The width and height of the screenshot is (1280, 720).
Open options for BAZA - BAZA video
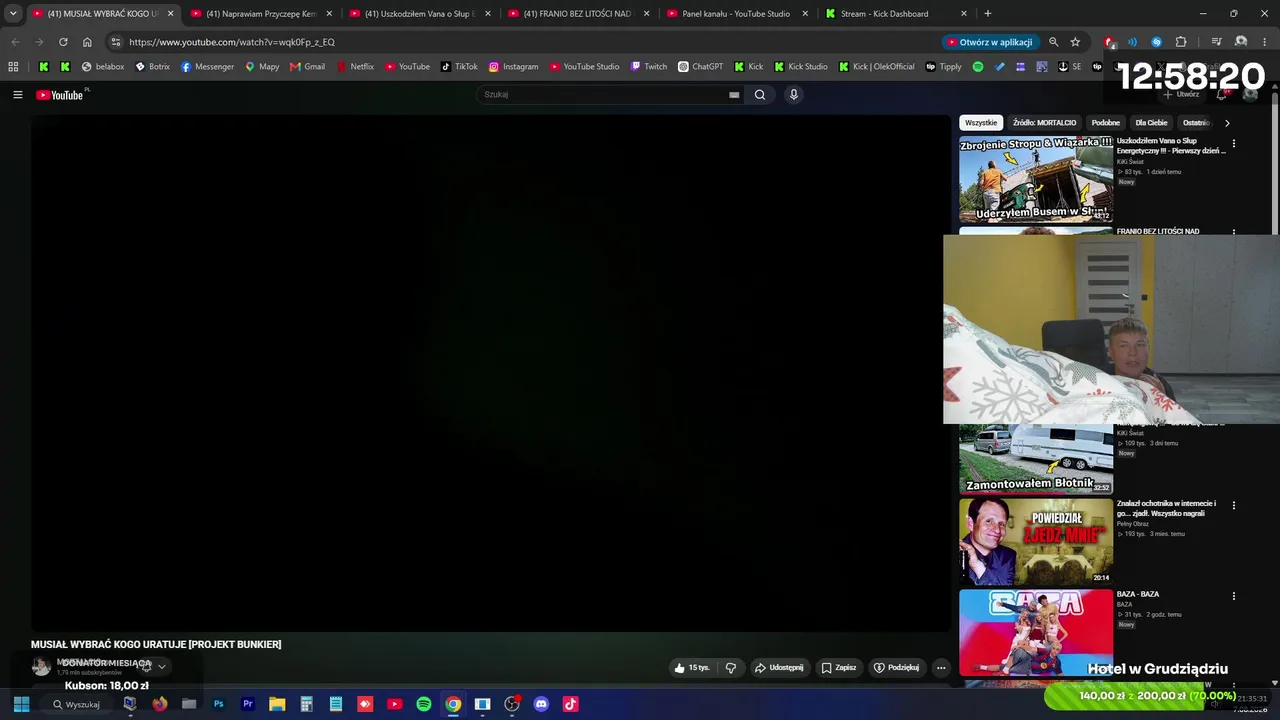[1233, 596]
